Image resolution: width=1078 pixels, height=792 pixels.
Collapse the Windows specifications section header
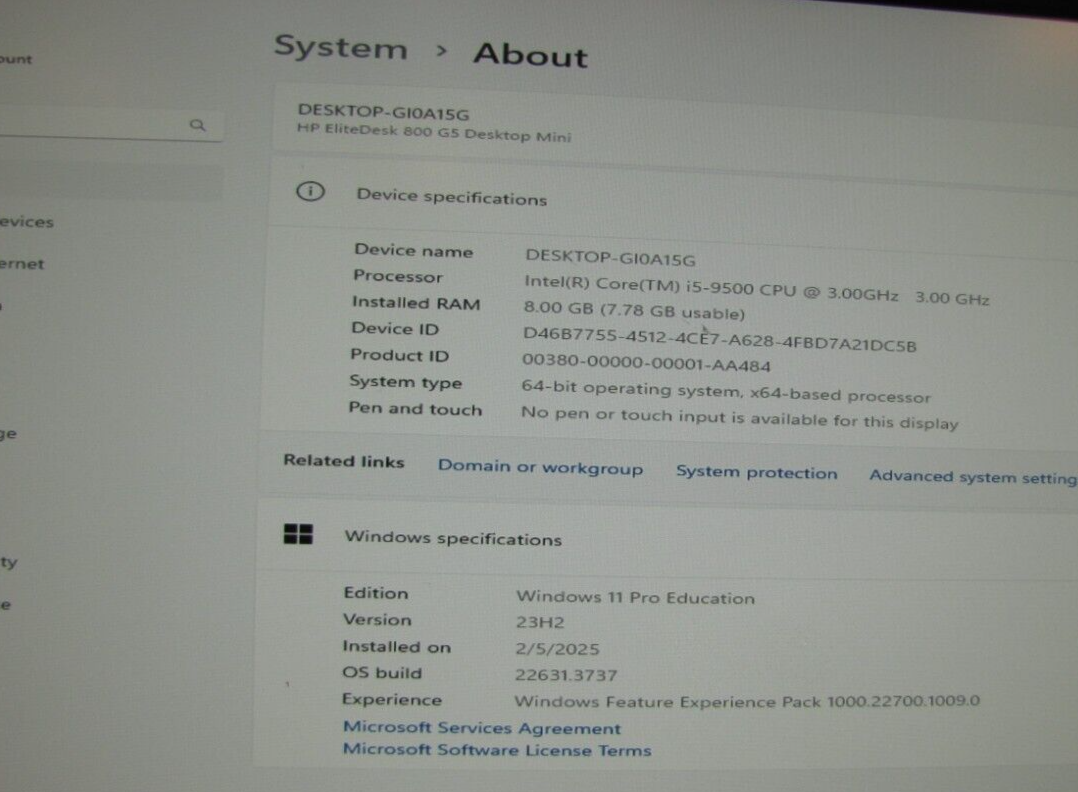667,538
